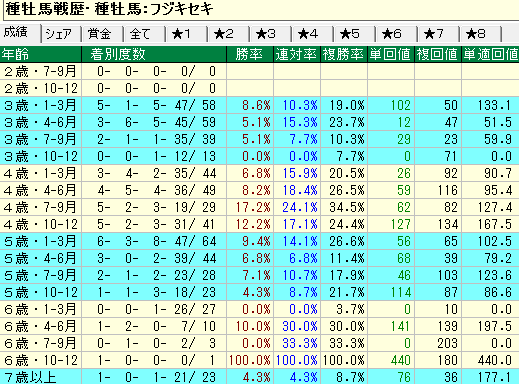Select the 全て tab
This screenshot has width=519, height=384.
pos(144,34)
